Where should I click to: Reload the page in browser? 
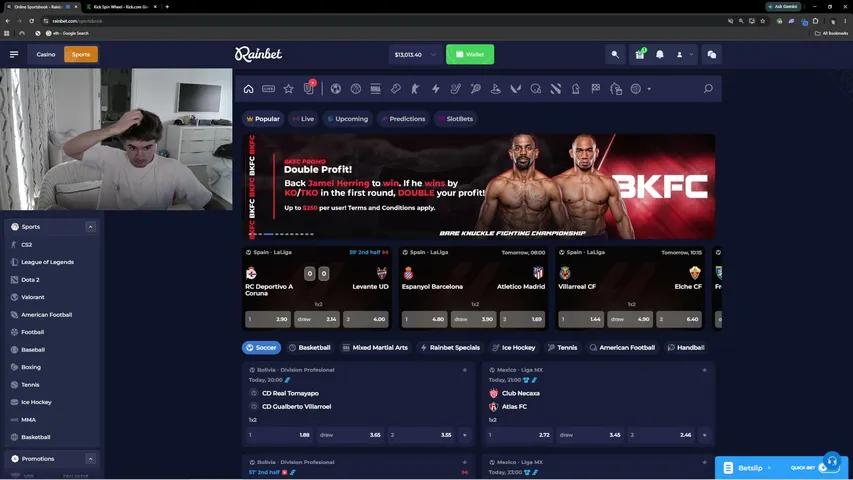[32, 21]
